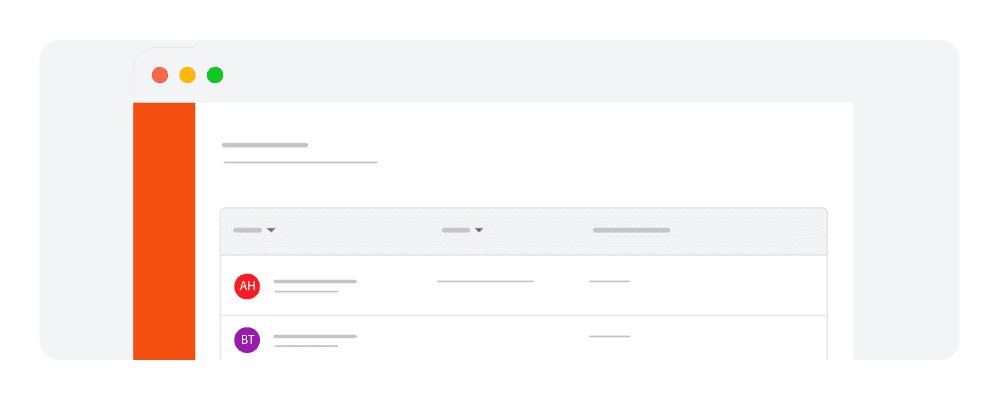Screen dimensions: 1000x400
Task: Click the orange left sidebar
Action: (164, 230)
